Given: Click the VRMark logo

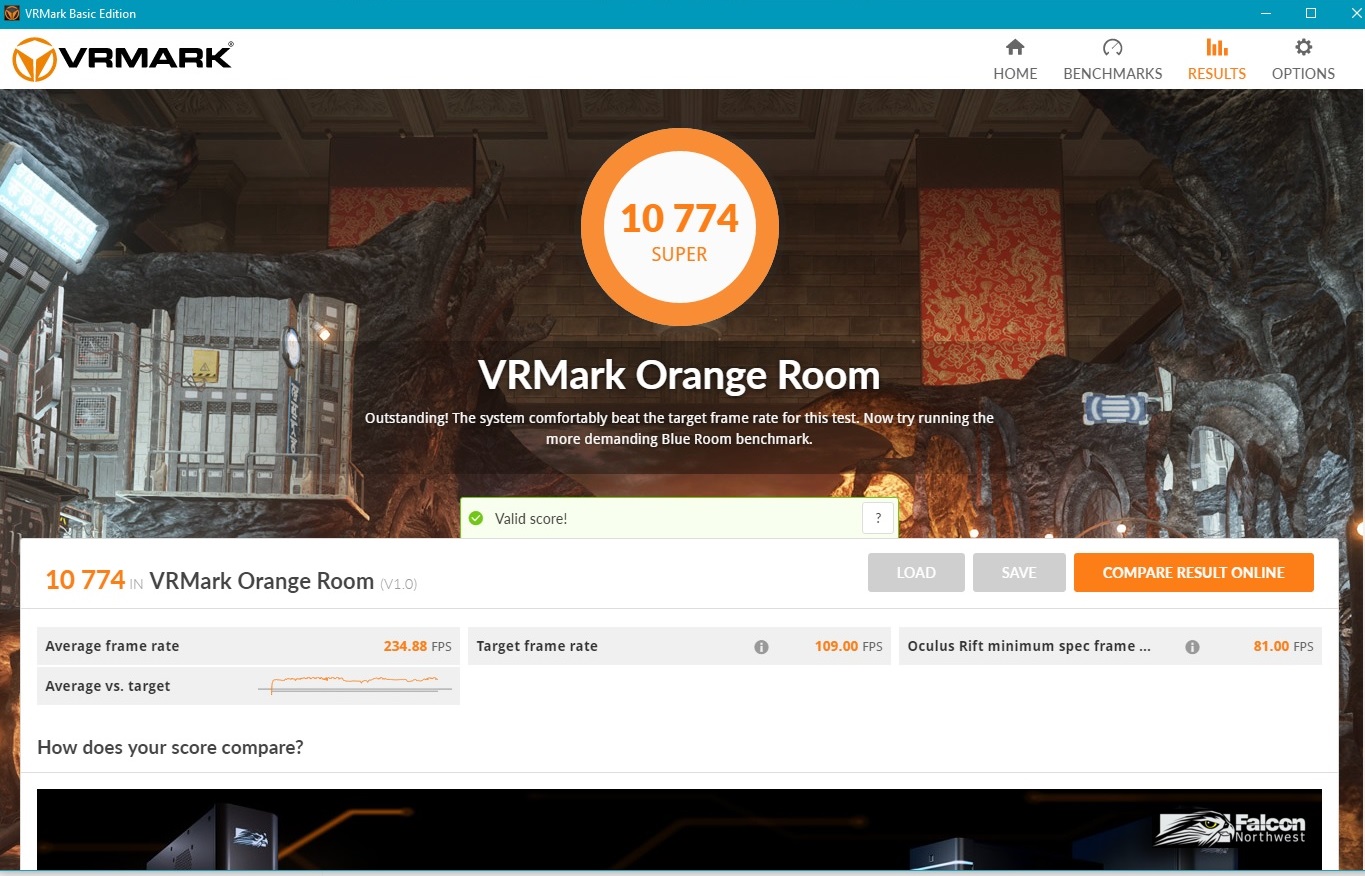Looking at the screenshot, I should point(122,59).
